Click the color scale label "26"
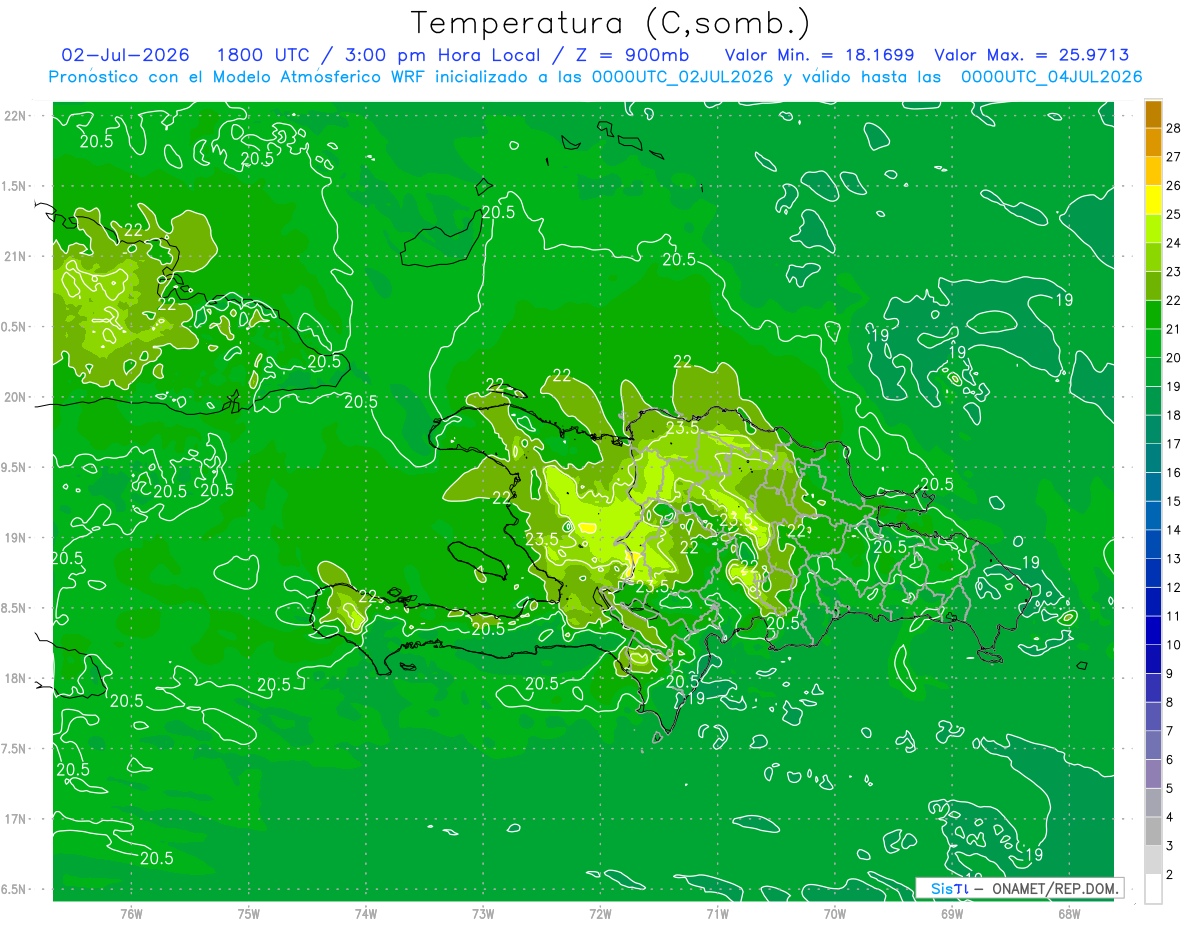1200x927 pixels. pyautogui.click(x=1173, y=185)
